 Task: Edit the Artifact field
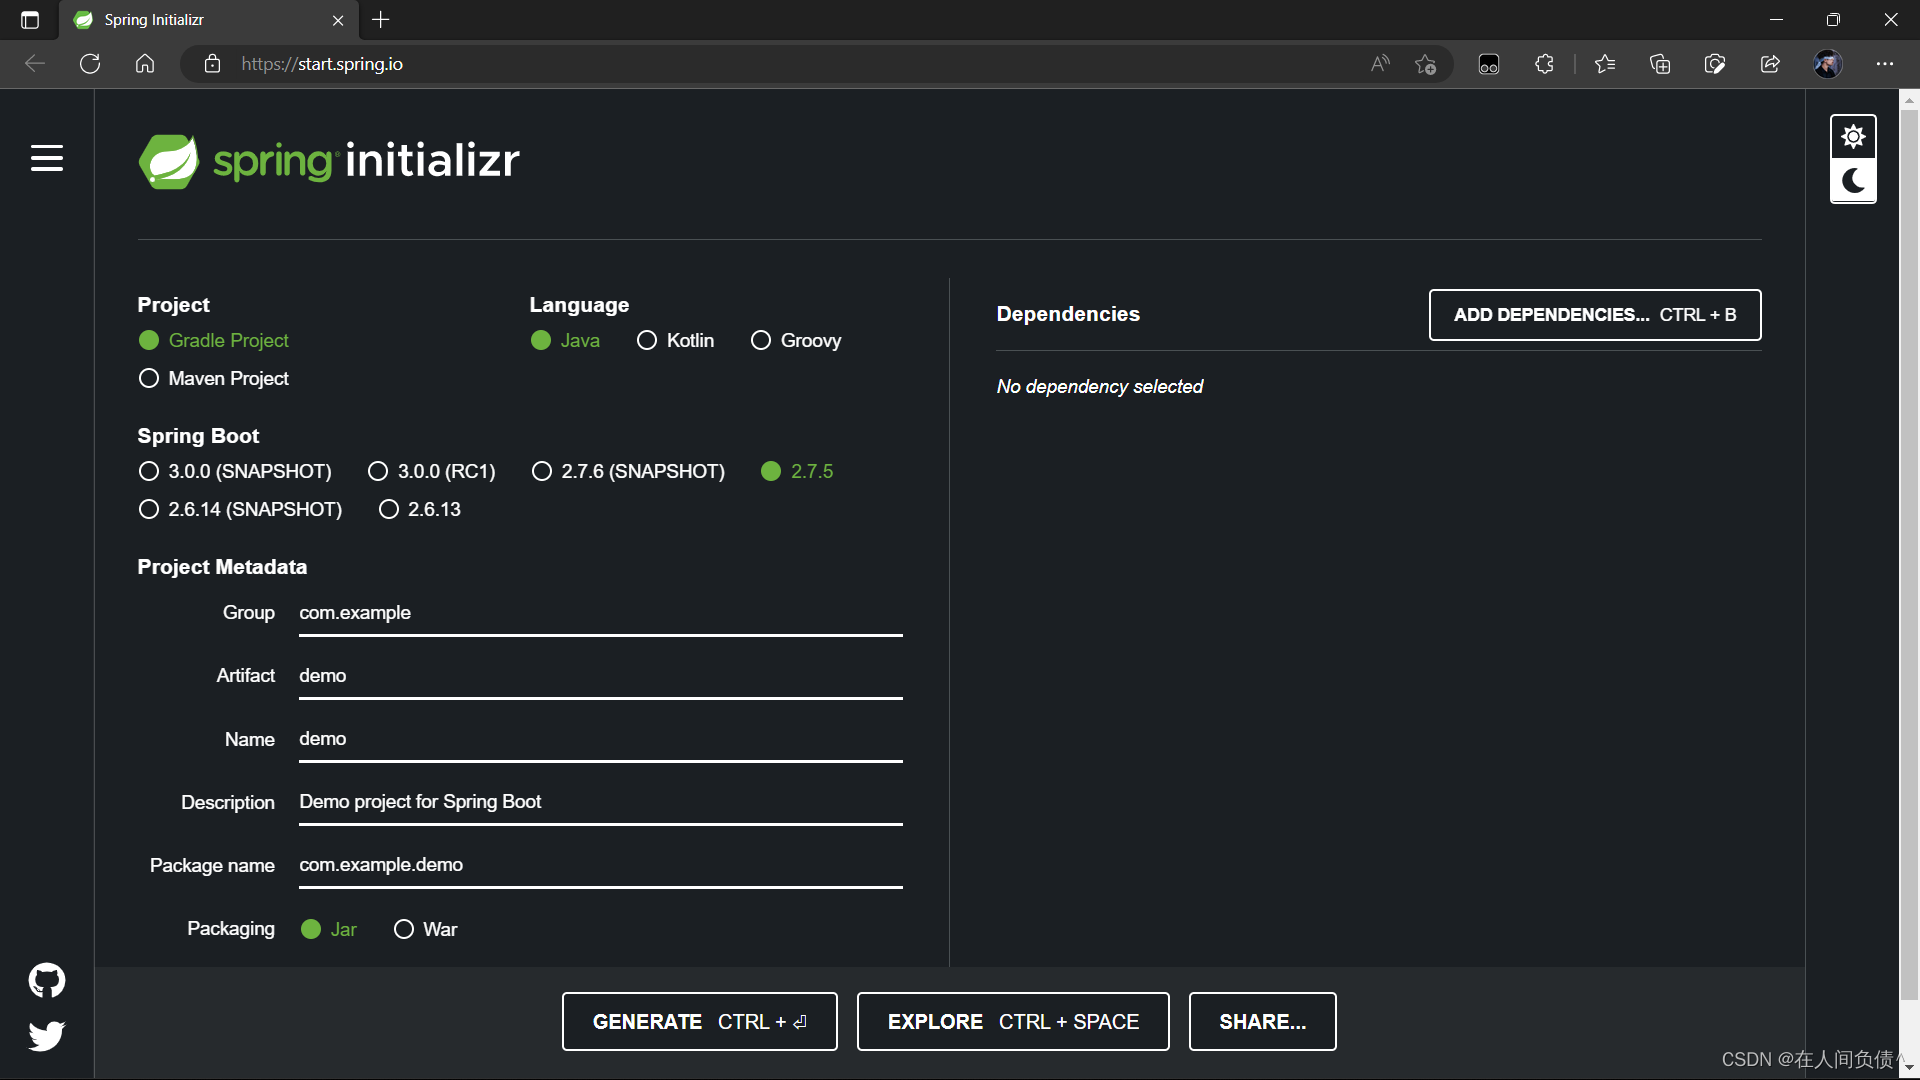pyautogui.click(x=601, y=676)
